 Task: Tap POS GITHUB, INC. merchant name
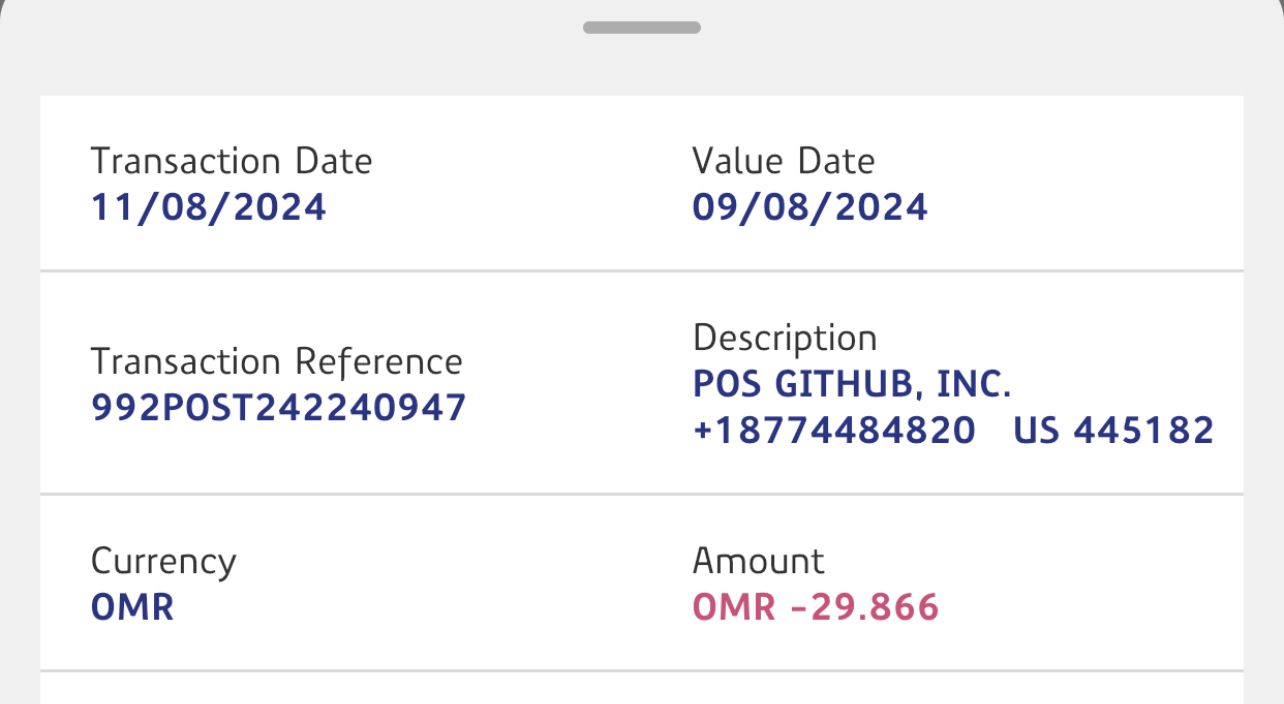[x=852, y=385]
